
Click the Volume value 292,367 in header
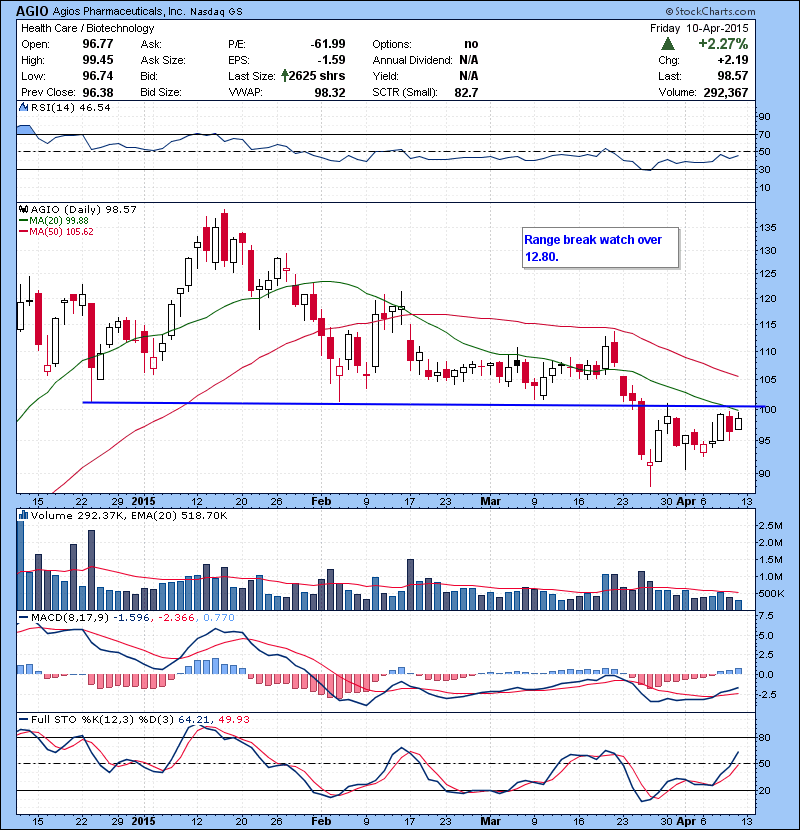tap(726, 92)
